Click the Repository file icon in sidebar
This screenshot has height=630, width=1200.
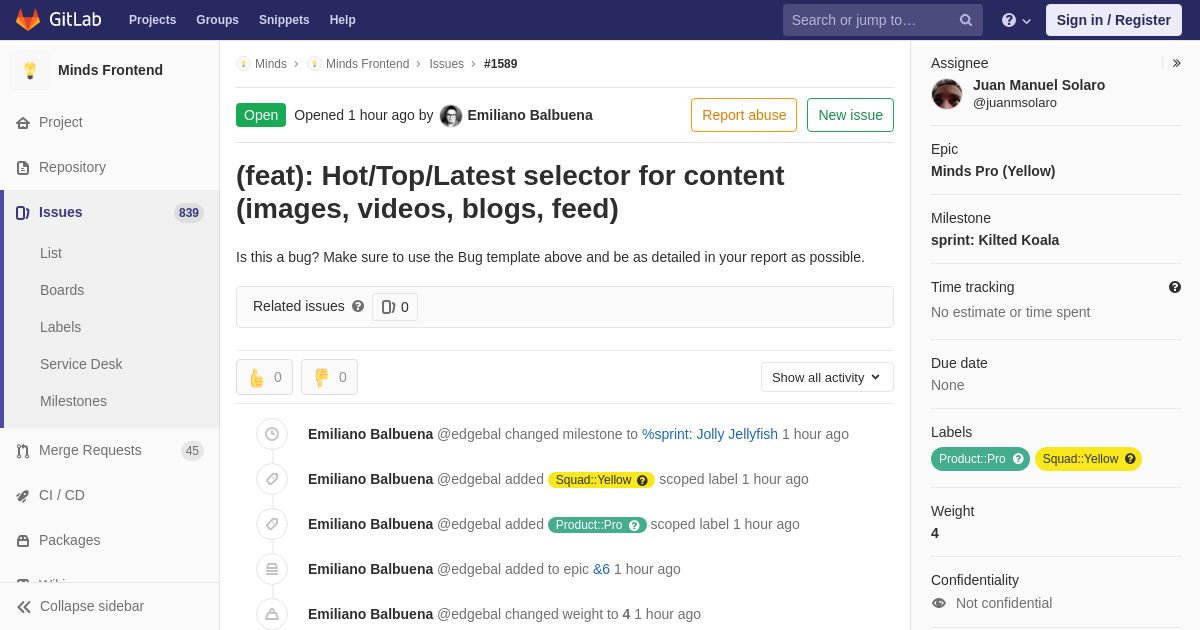tap(23, 167)
